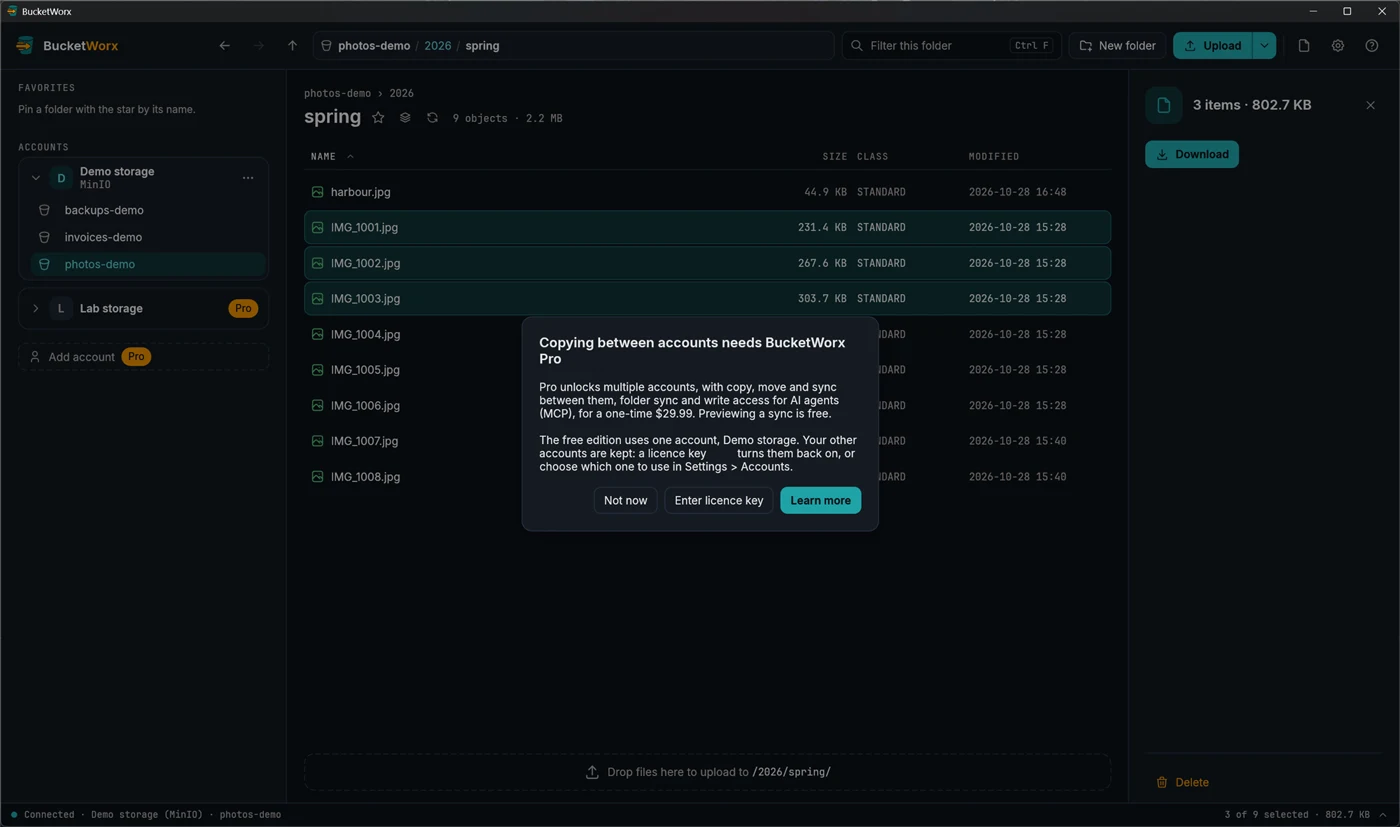Viewport: 1400px width, 827px height.
Task: Click the bucket icon beside backups-demo
Action: pyautogui.click(x=44, y=211)
